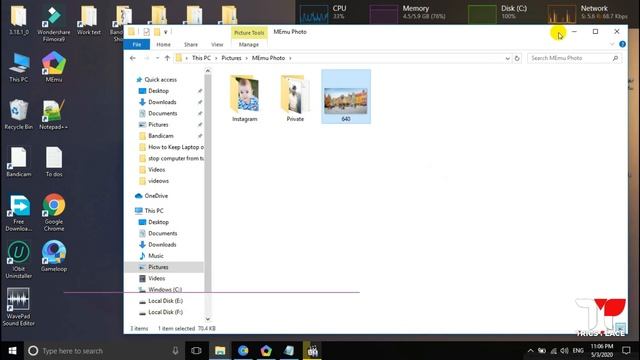Open the File ribbon tab
Viewport: 640px width, 360px height.
tap(137, 44)
